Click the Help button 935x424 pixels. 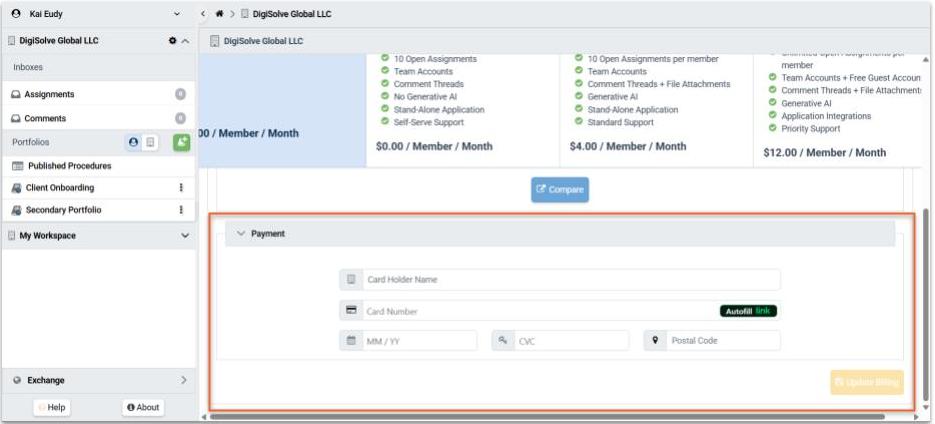pyautogui.click(x=52, y=407)
